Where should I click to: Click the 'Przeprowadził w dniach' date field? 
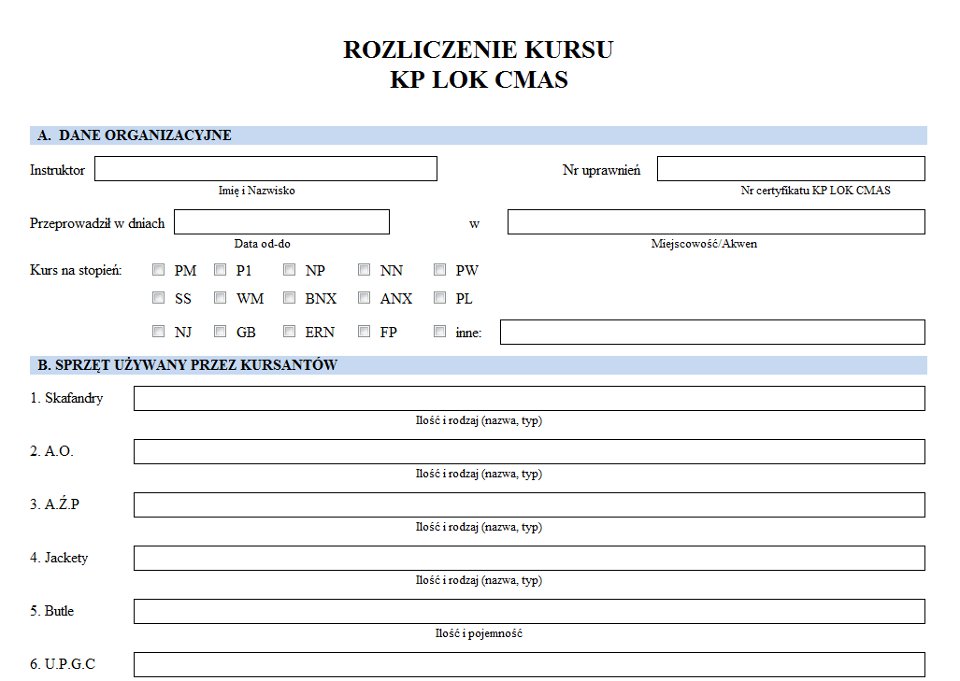tap(281, 222)
